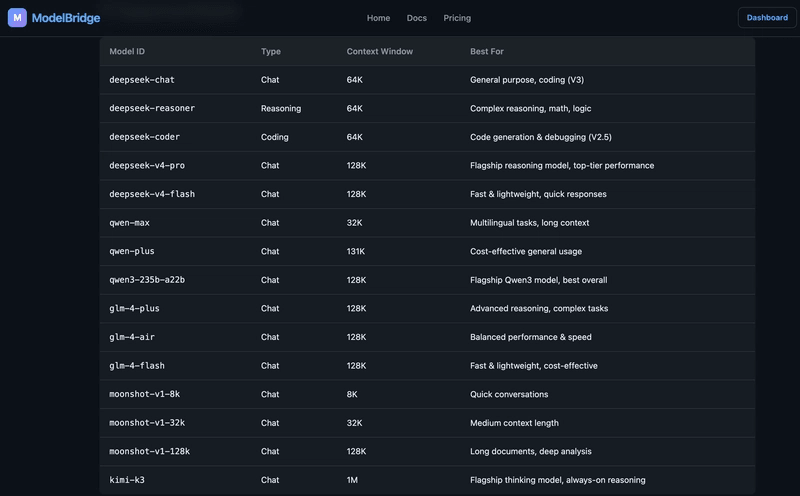Click "Quick conversations" description
The width and height of the screenshot is (800, 496).
[x=509, y=394]
